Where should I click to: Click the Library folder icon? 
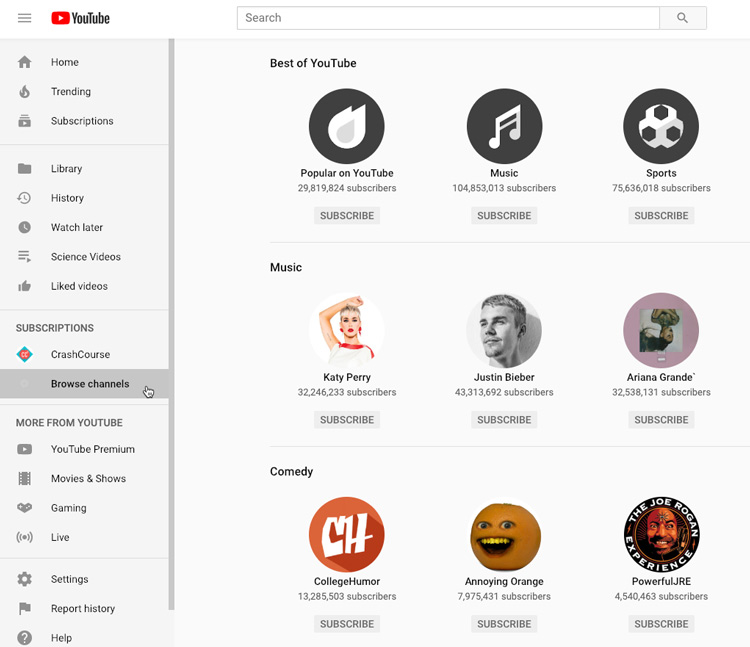click(x=24, y=169)
